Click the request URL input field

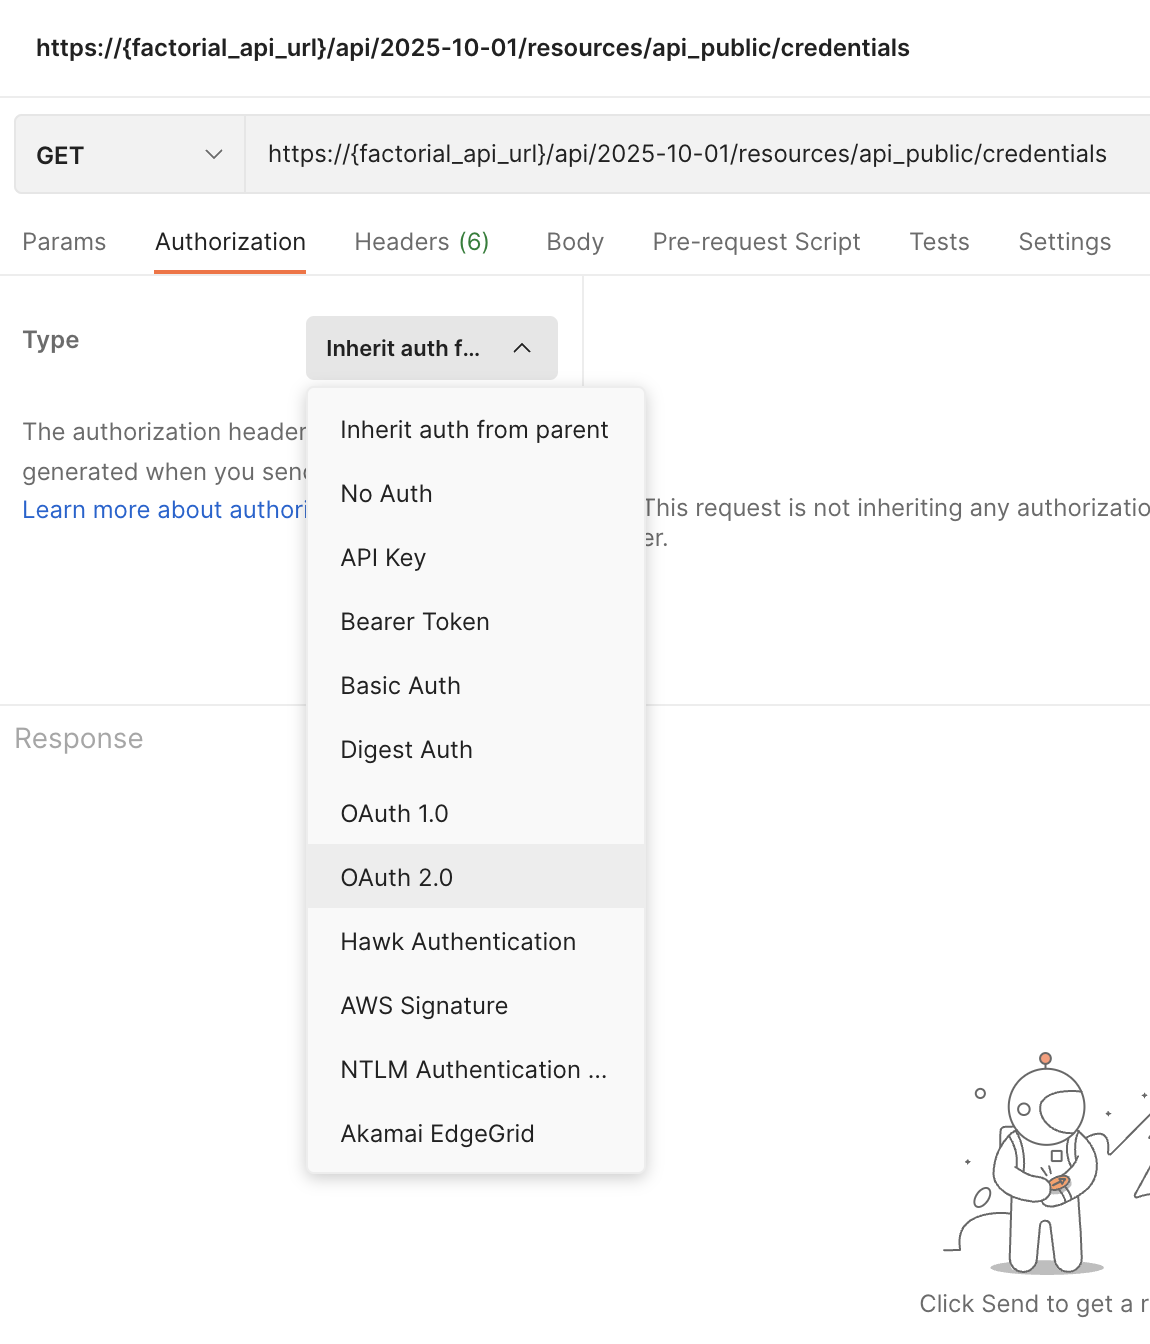coord(698,154)
